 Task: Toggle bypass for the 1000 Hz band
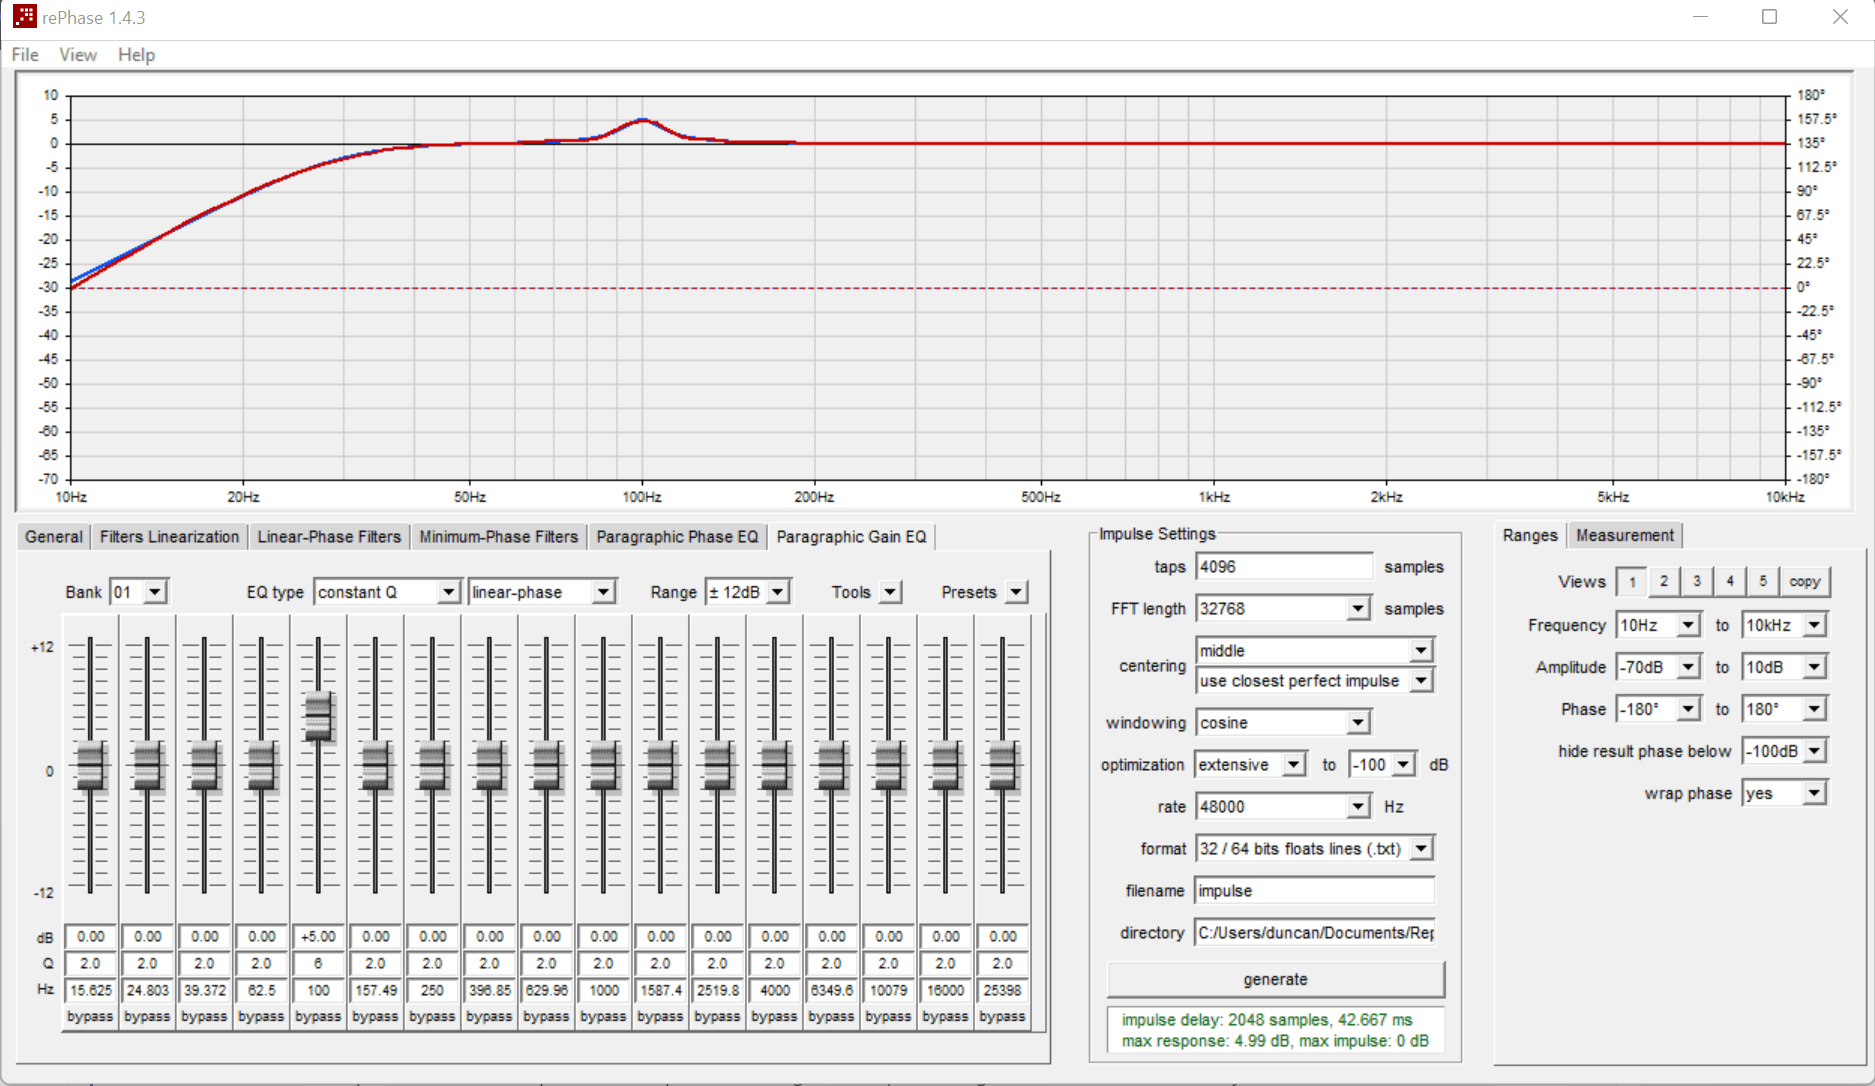[603, 1016]
